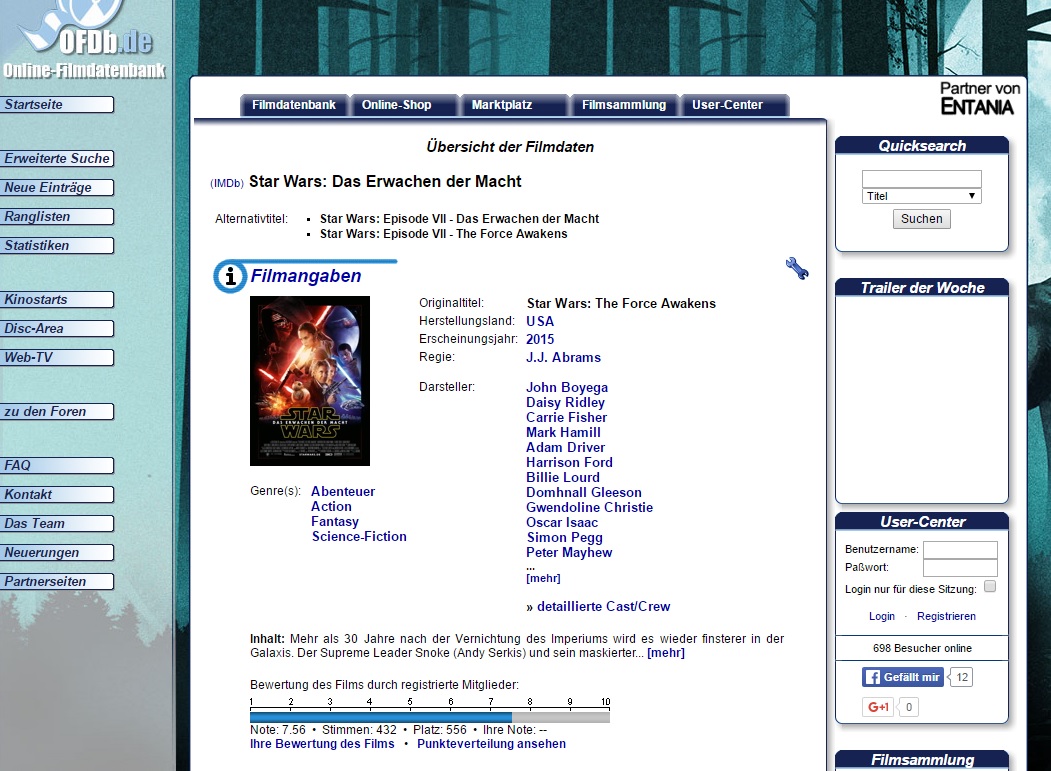The height and width of the screenshot is (771, 1051).
Task: Click Punkteverteilung ansehen link
Action: (x=491, y=744)
